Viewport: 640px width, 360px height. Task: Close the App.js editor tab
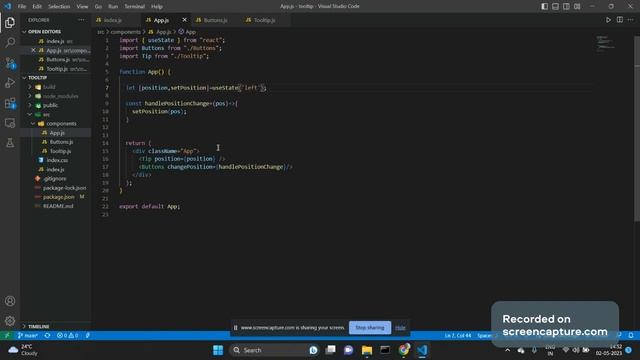[x=184, y=20]
